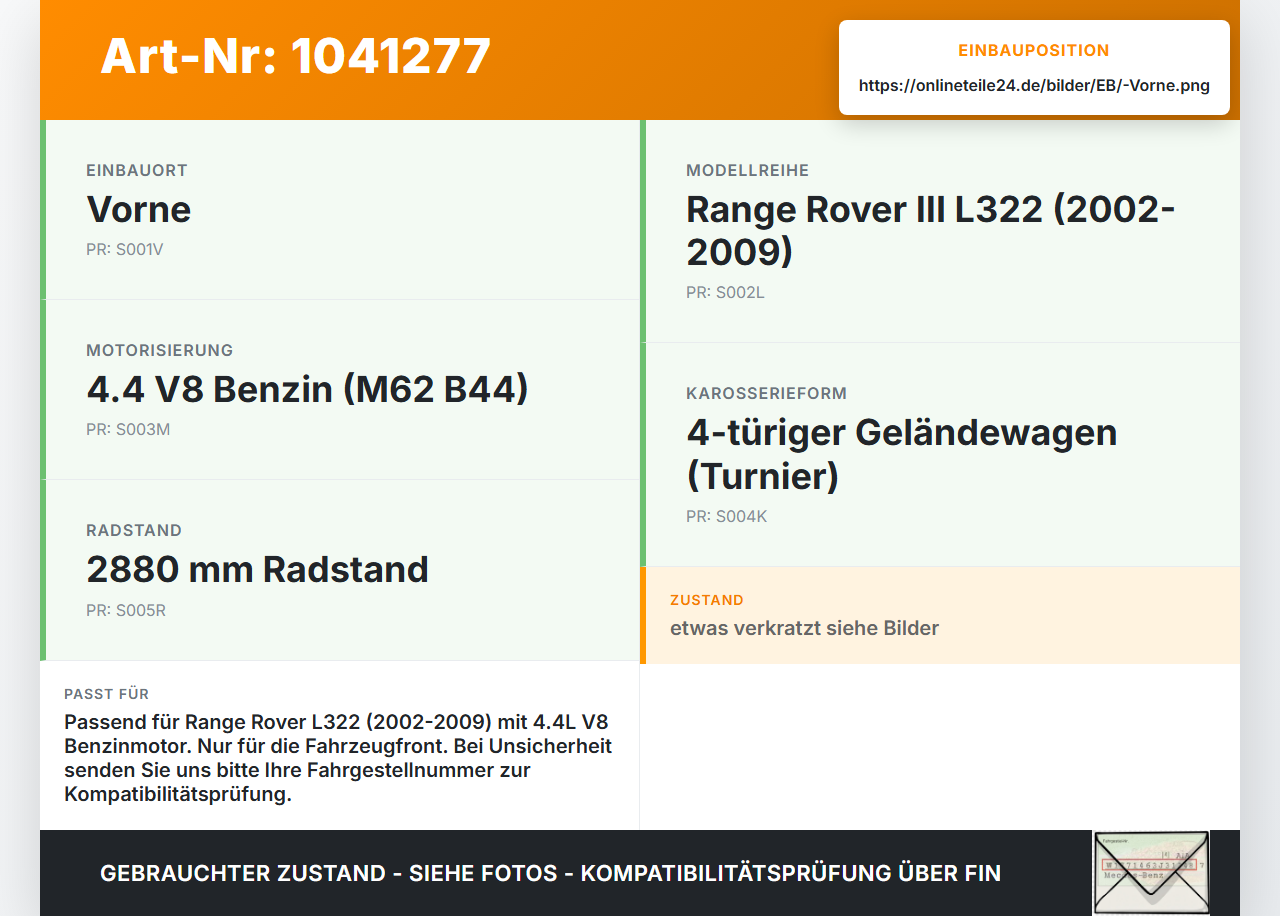Click the vehicle registration document thumbnail
The image size is (1280, 916).
(x=1151, y=872)
